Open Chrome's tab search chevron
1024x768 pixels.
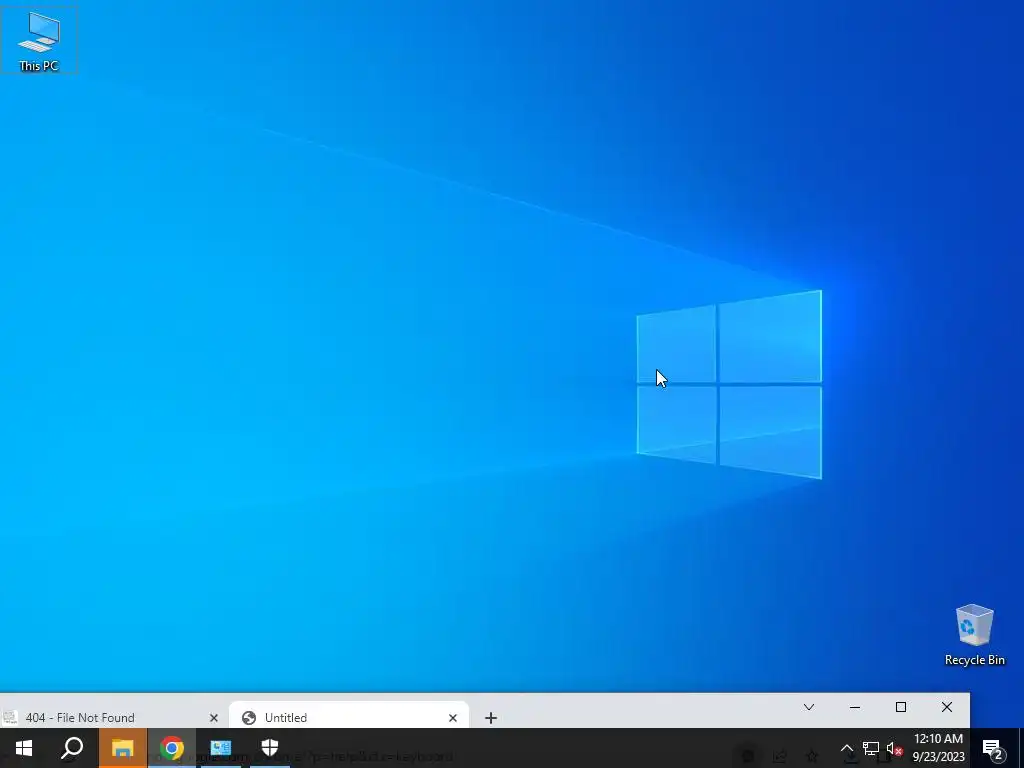coord(808,707)
